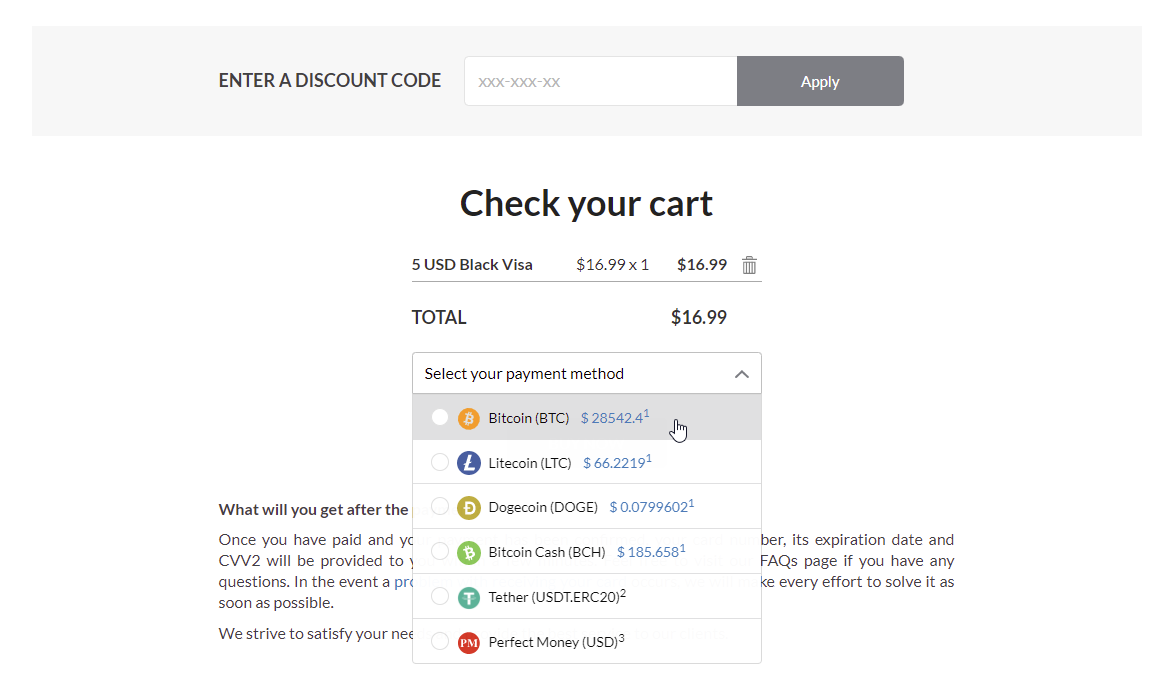Select the Dogecoin (DOGE) radio button

pos(439,507)
